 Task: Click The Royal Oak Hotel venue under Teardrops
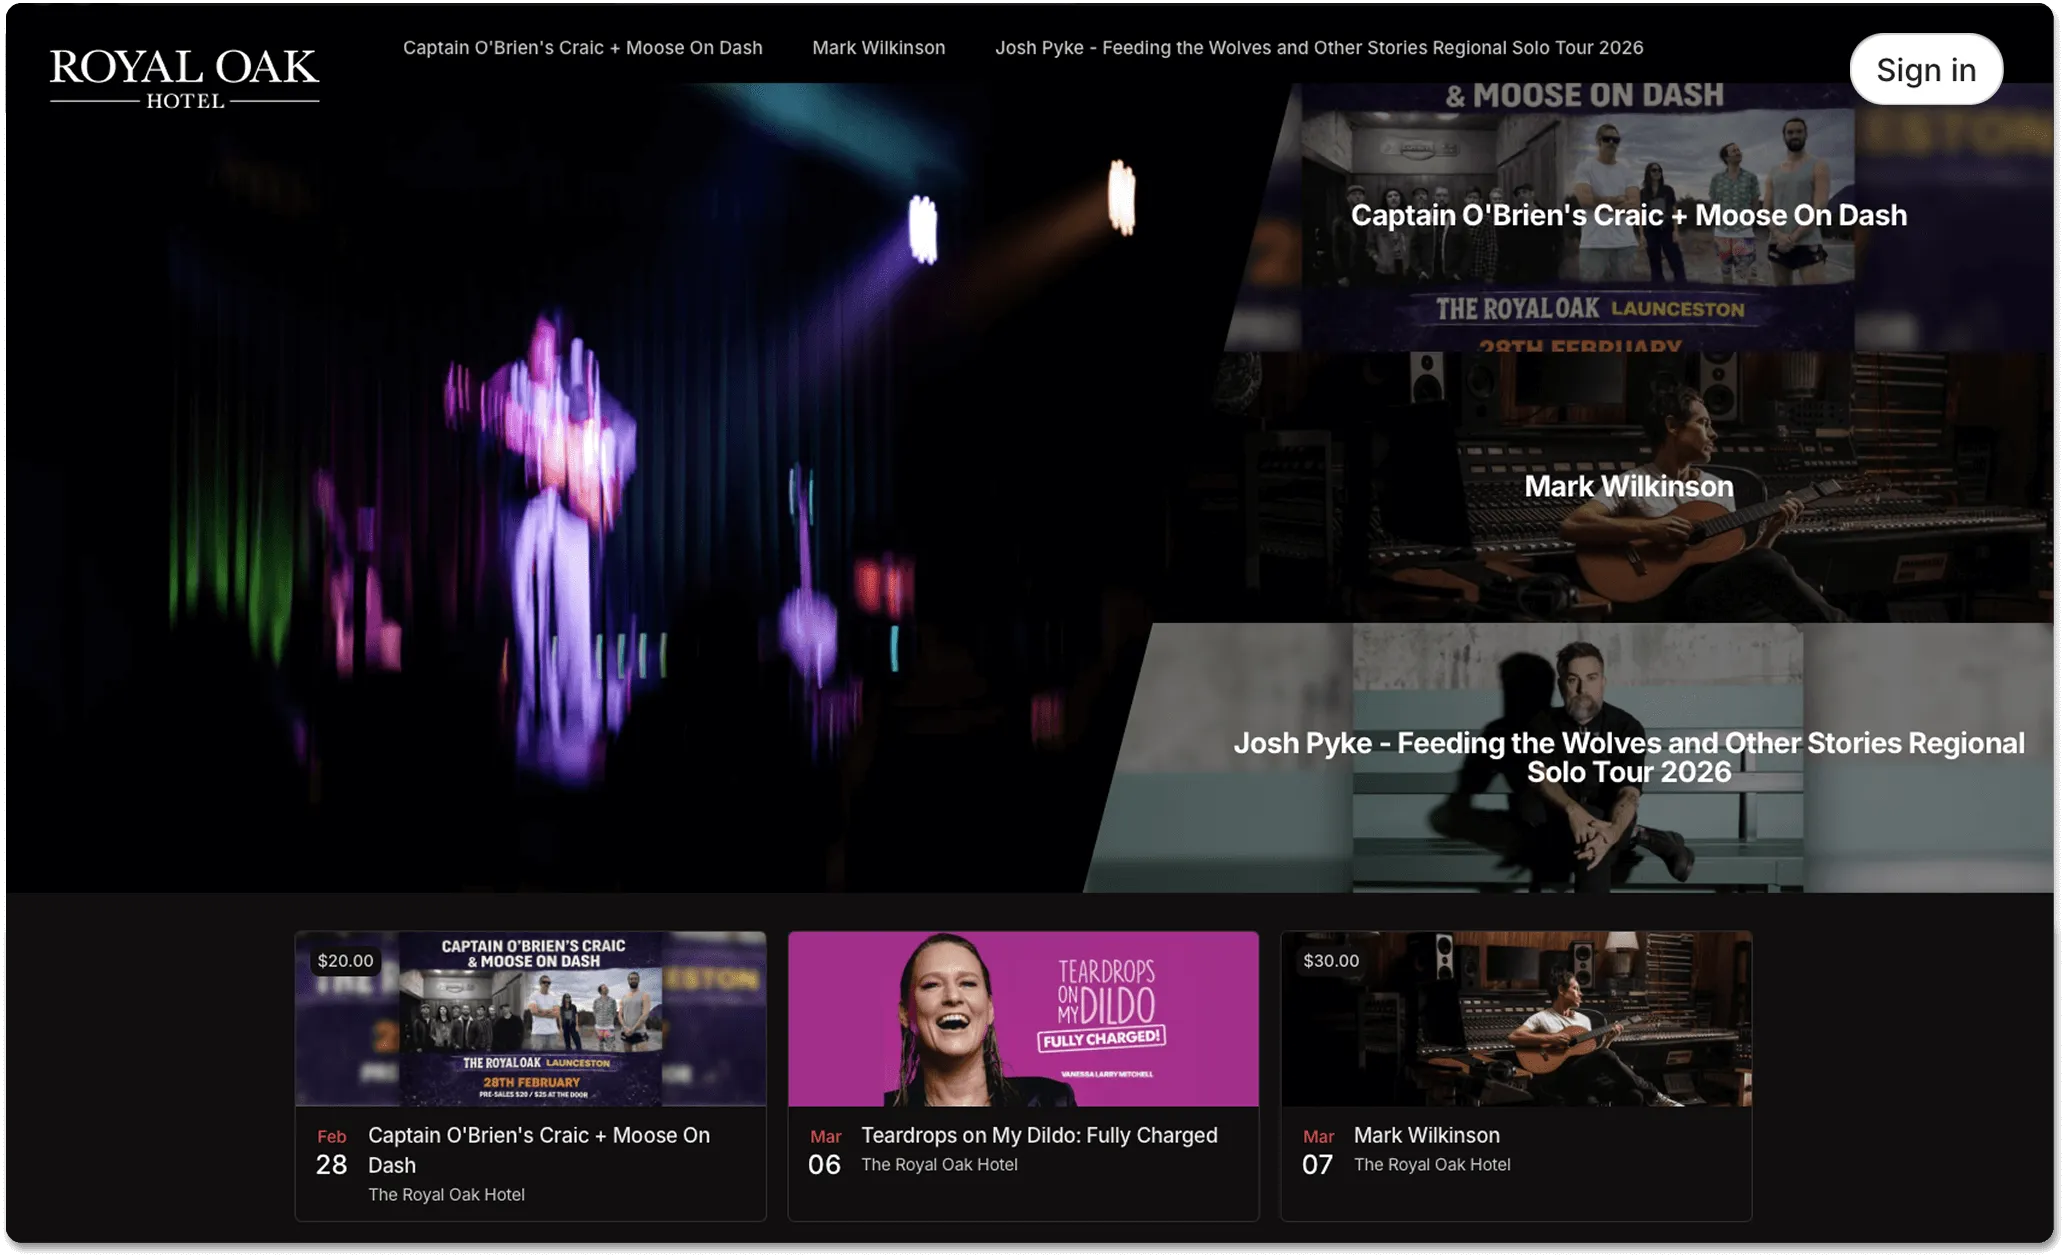pyautogui.click(x=939, y=1165)
